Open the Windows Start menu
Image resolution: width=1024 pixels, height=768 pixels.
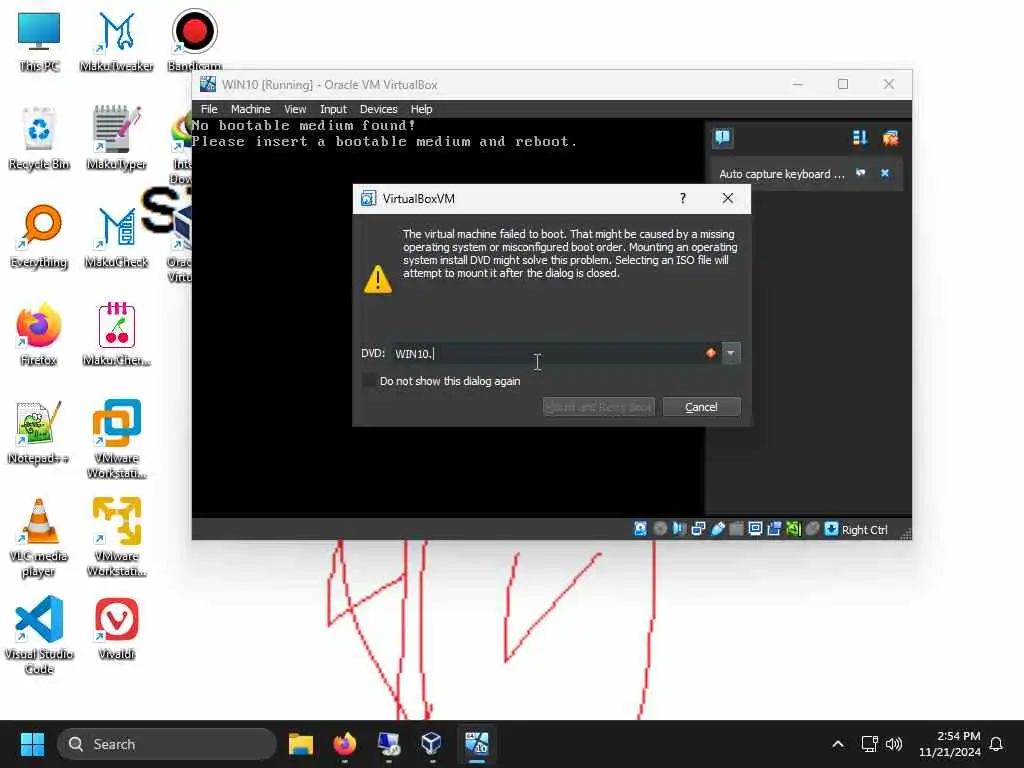(32, 744)
